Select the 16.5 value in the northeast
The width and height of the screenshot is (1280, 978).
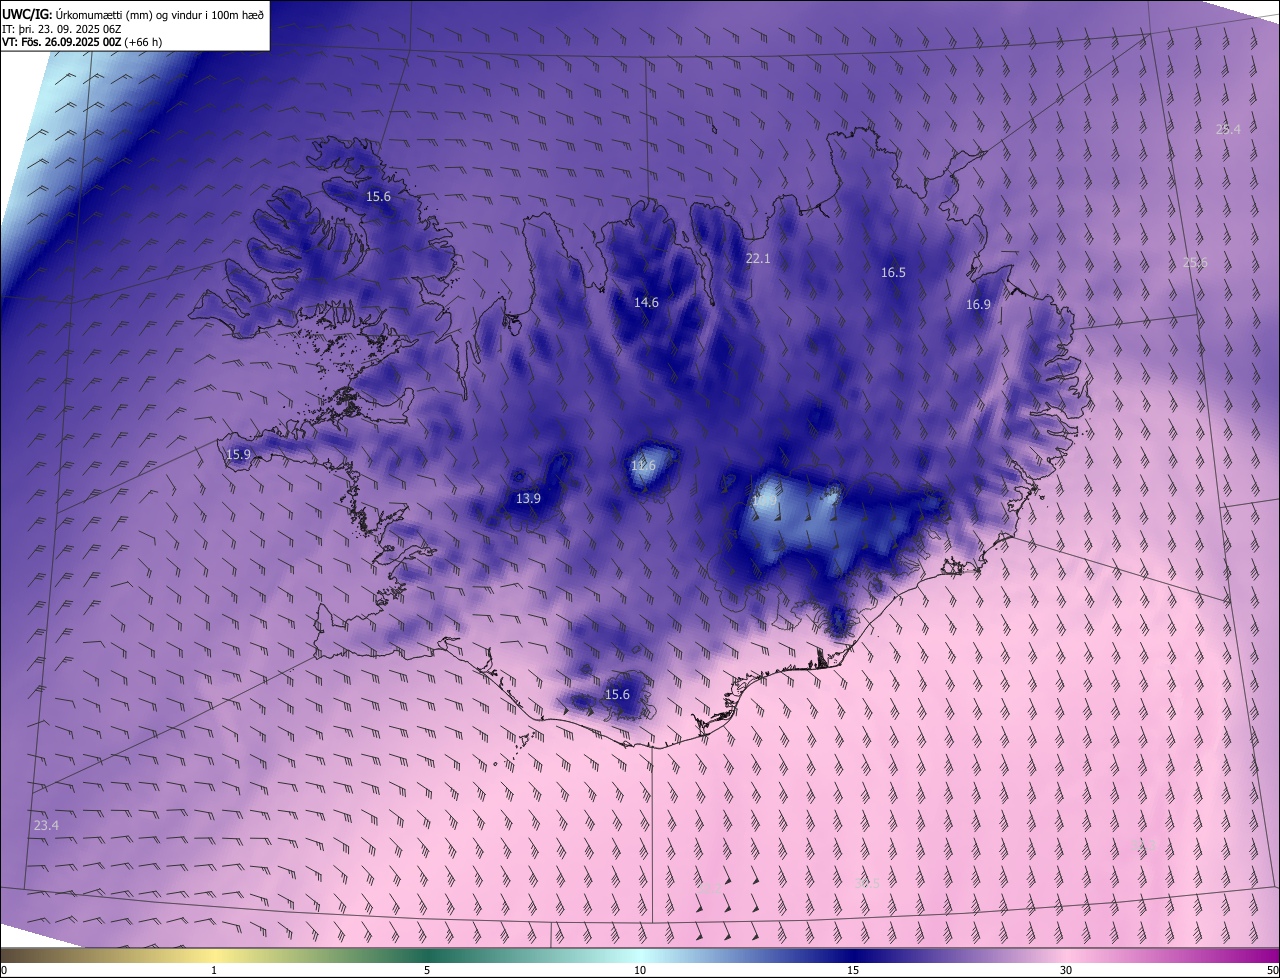(893, 273)
